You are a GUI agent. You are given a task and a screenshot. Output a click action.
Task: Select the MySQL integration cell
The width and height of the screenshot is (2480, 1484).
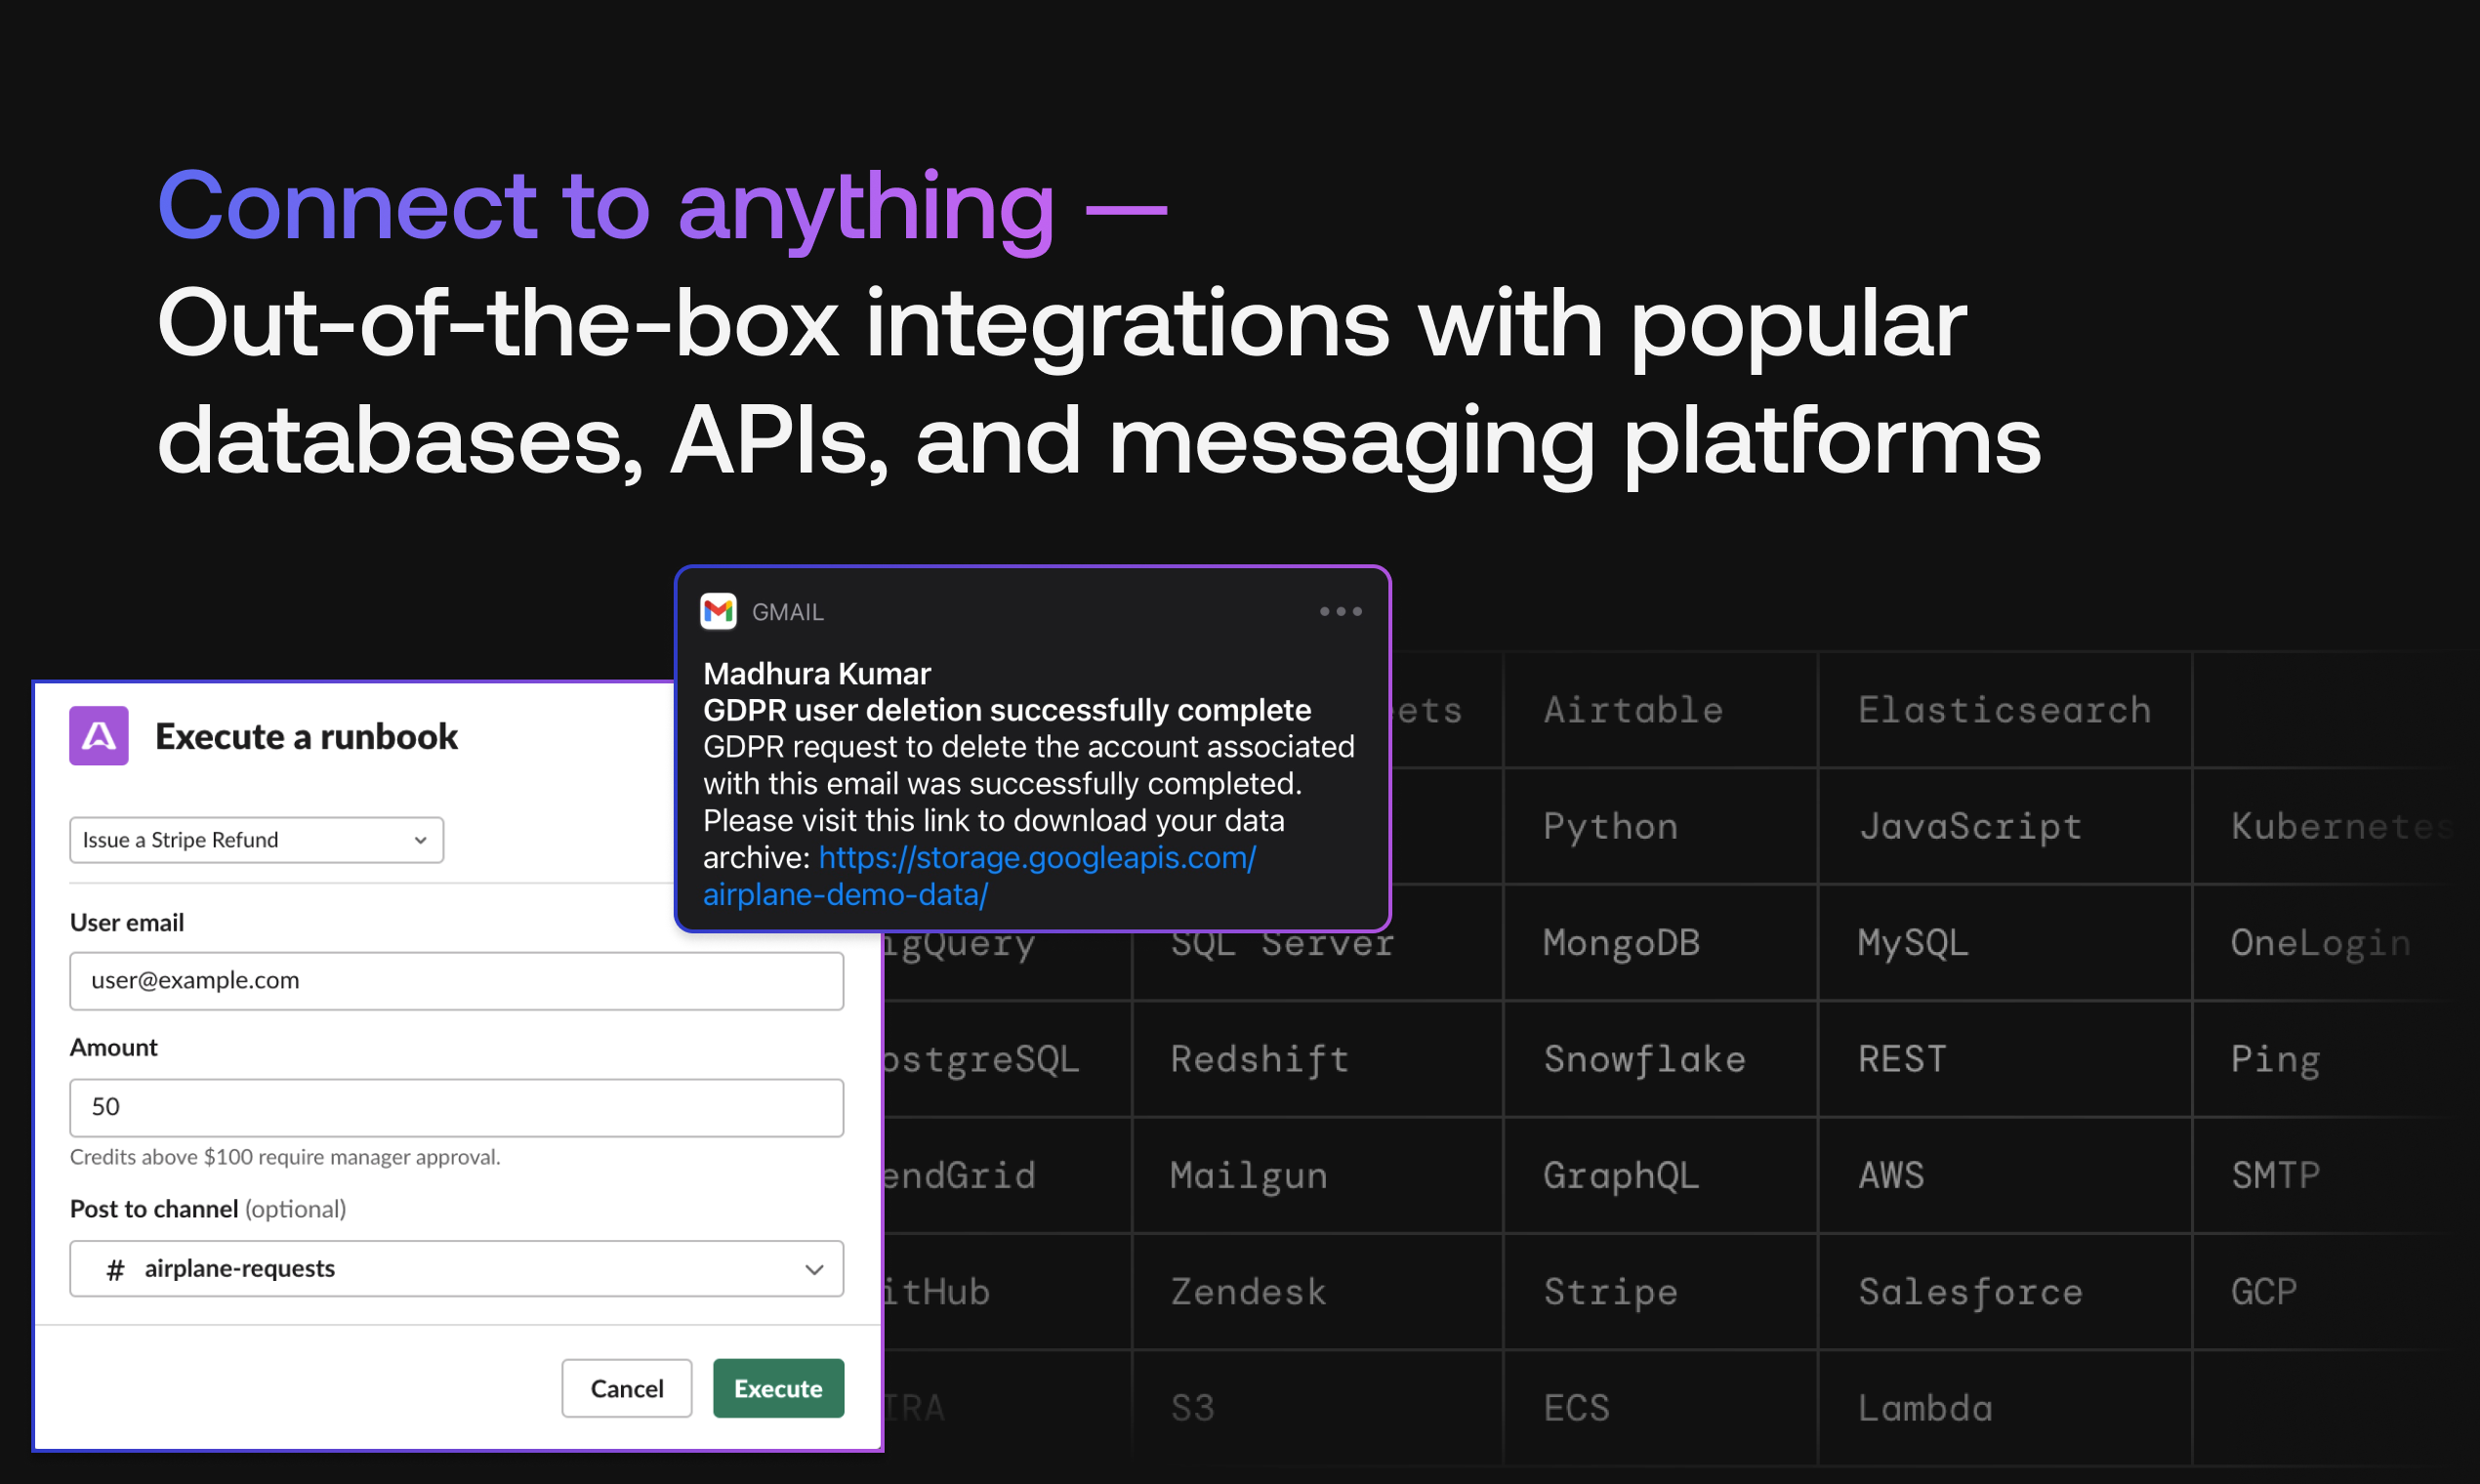2004,942
